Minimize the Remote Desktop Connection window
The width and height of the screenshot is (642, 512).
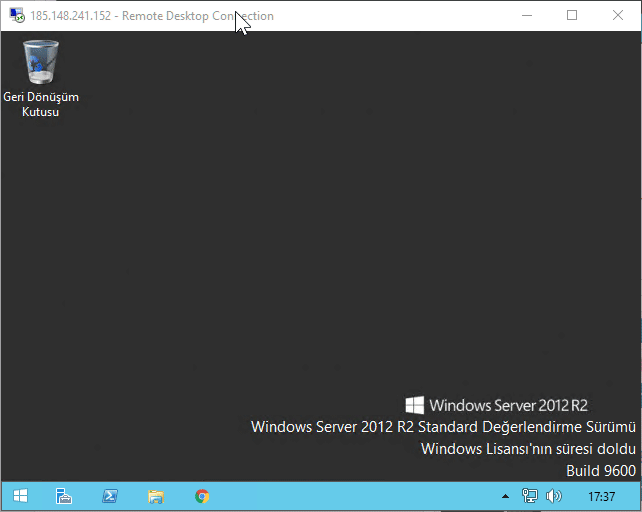526,16
